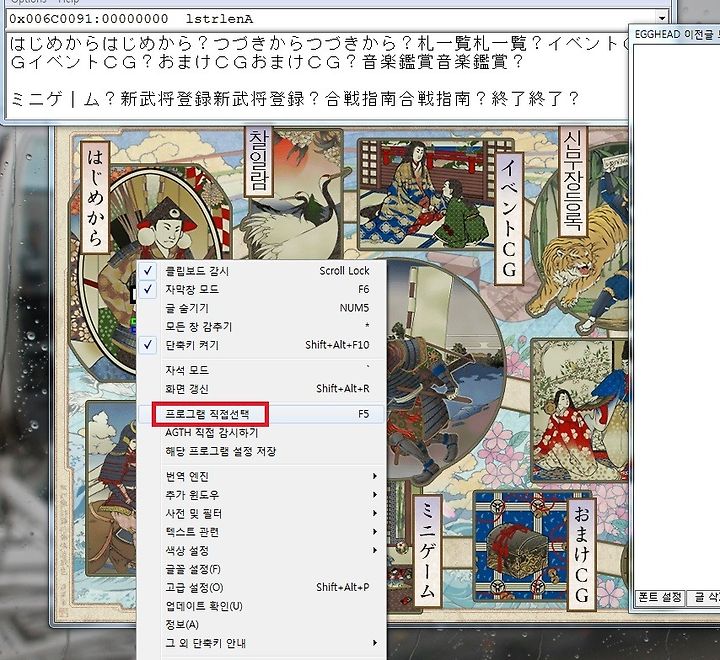
Task: Select AGTH 직접 감시하기 menu entry
Action: coord(261,433)
